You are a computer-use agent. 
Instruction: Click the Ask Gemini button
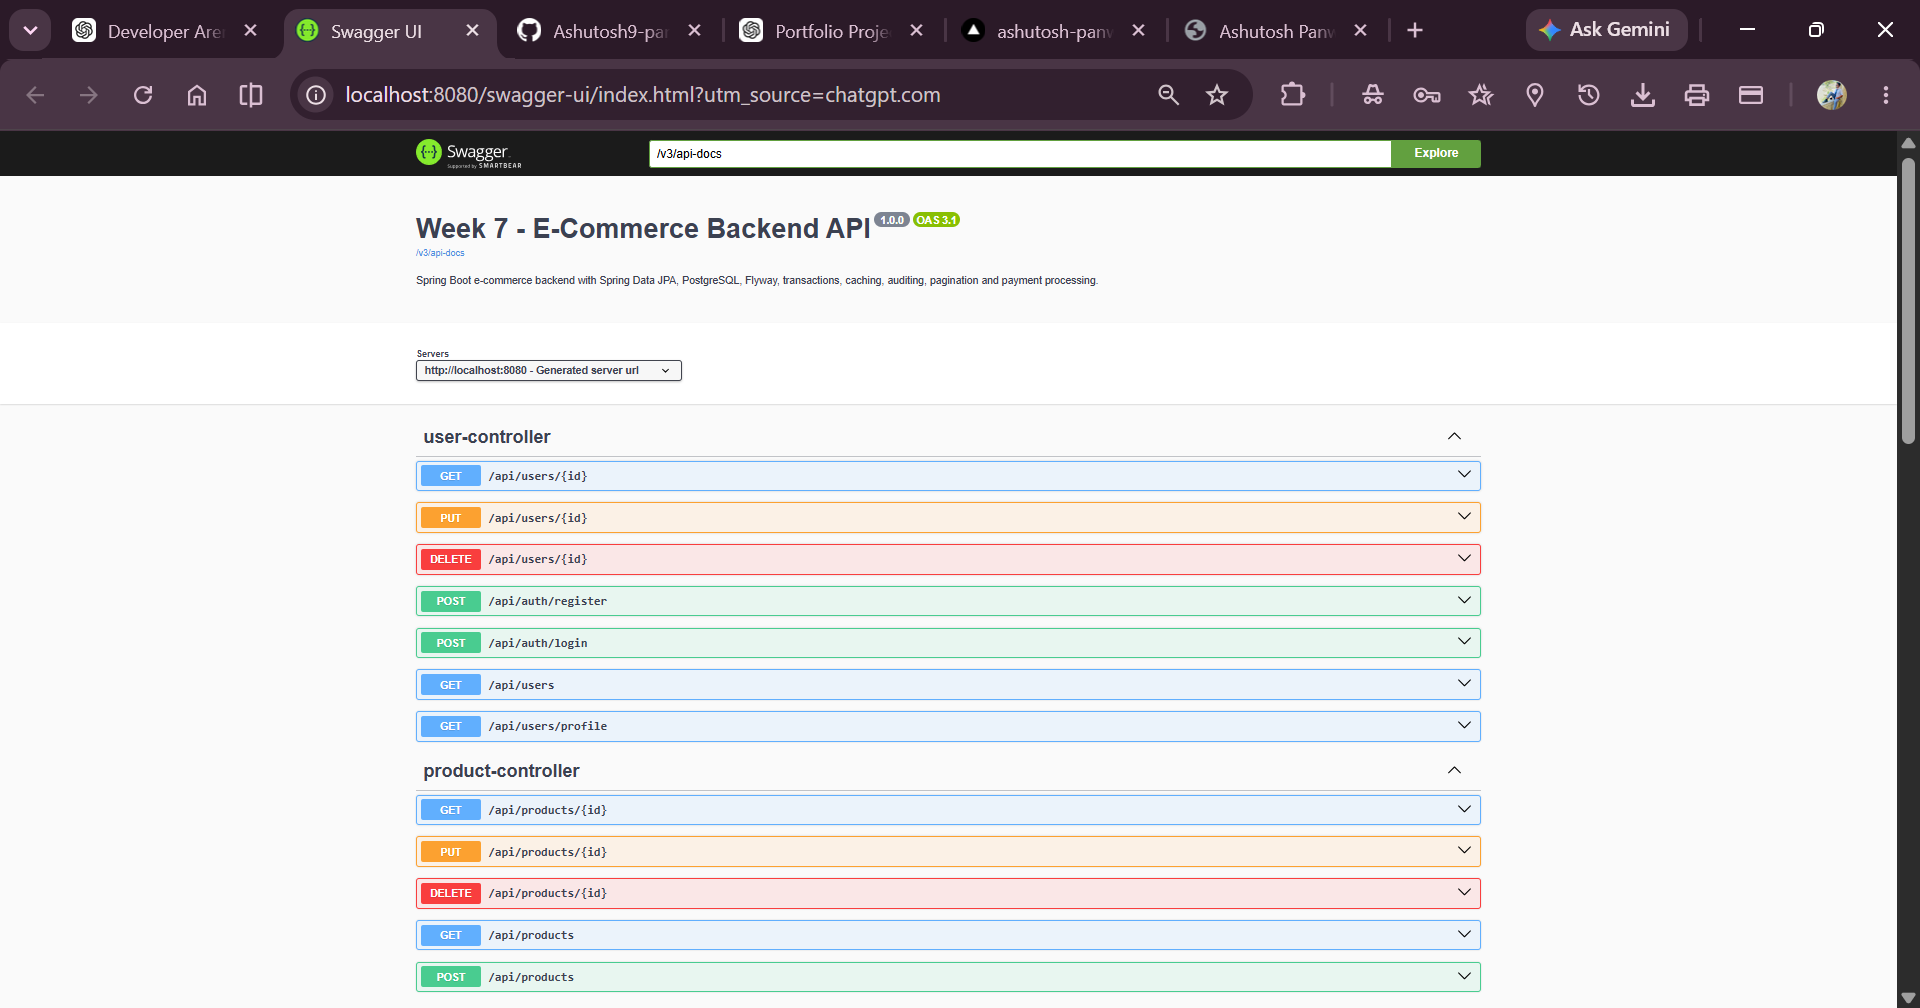point(1606,30)
